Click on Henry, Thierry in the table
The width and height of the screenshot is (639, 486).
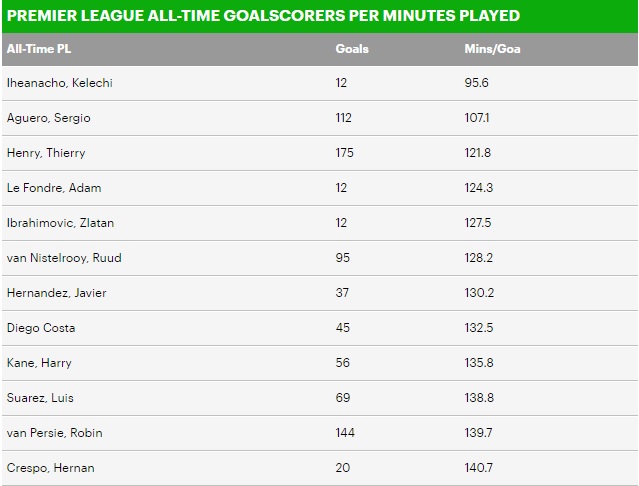click(x=46, y=153)
